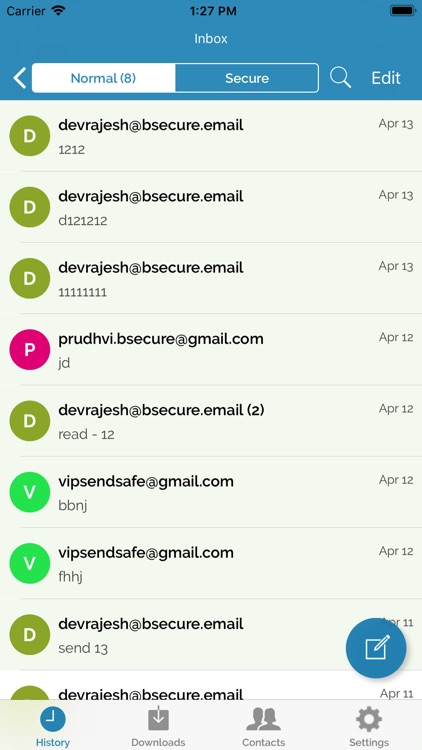Viewport: 422px width, 750px height.
Task: Tap Edit in the top bar
Action: [x=386, y=78]
